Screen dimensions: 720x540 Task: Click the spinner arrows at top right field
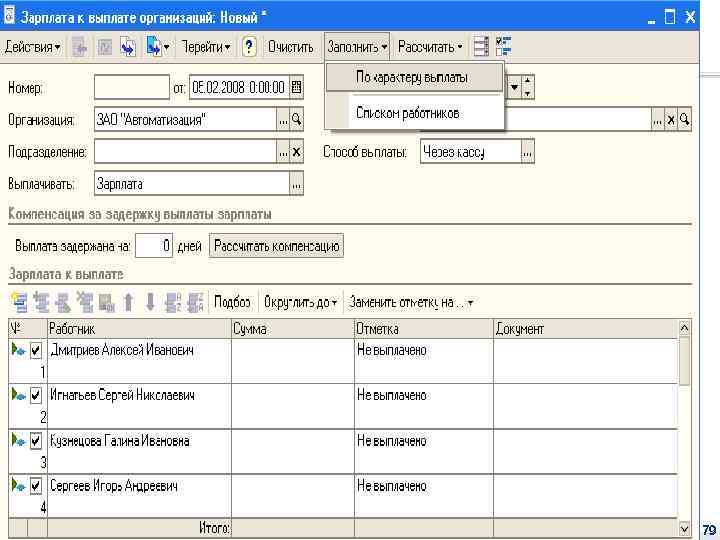(x=528, y=87)
